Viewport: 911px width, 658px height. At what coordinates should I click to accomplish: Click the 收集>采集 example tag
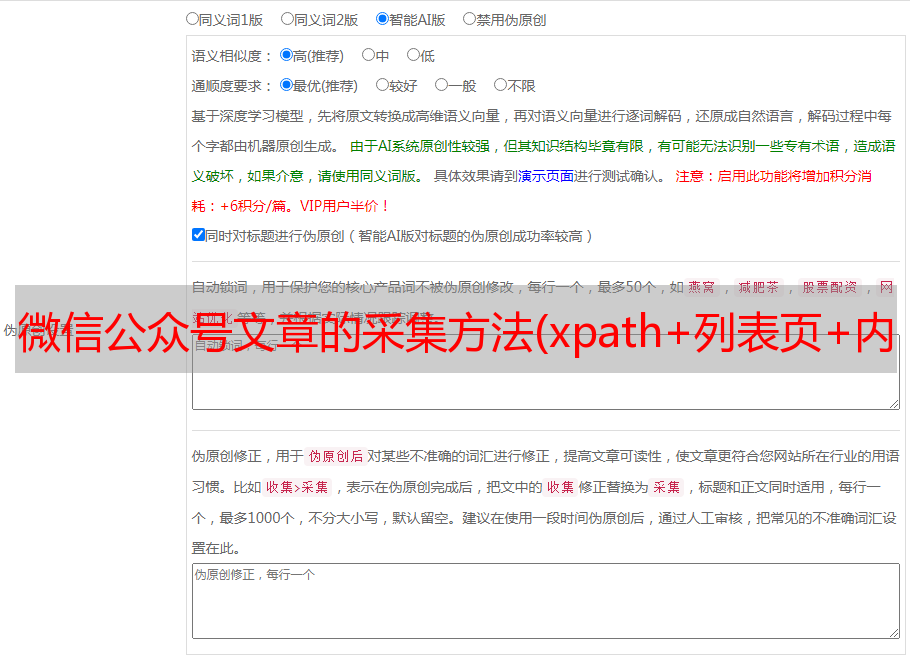click(x=297, y=487)
